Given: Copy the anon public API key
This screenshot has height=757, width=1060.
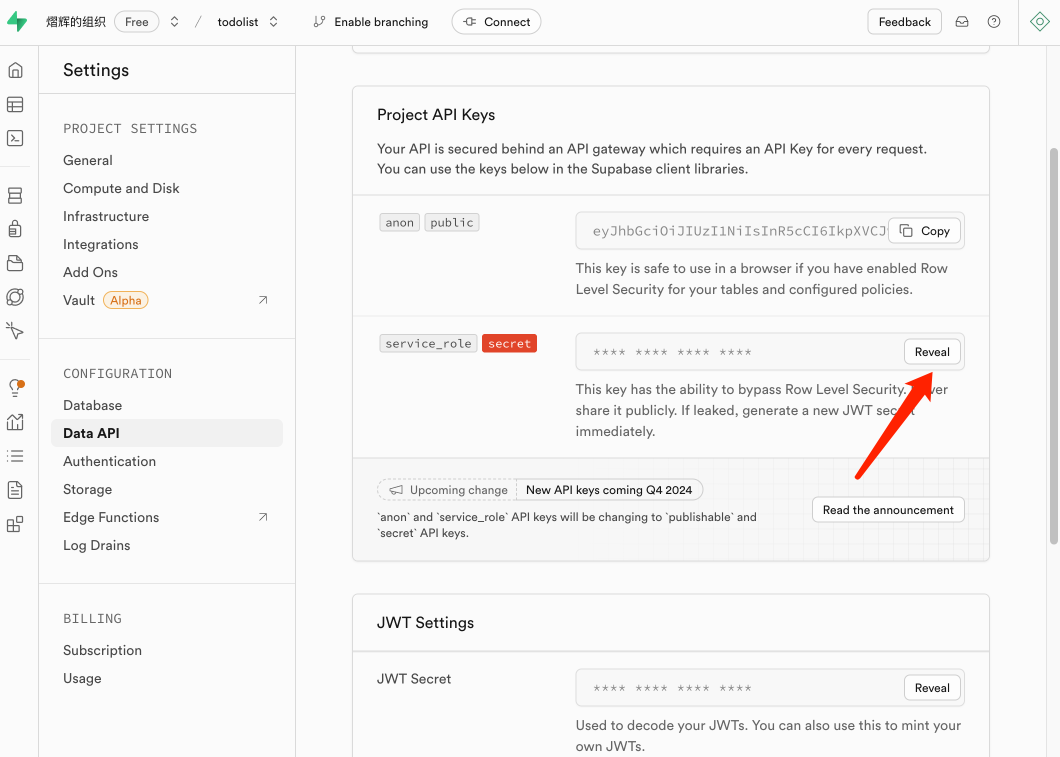Looking at the screenshot, I should [925, 231].
